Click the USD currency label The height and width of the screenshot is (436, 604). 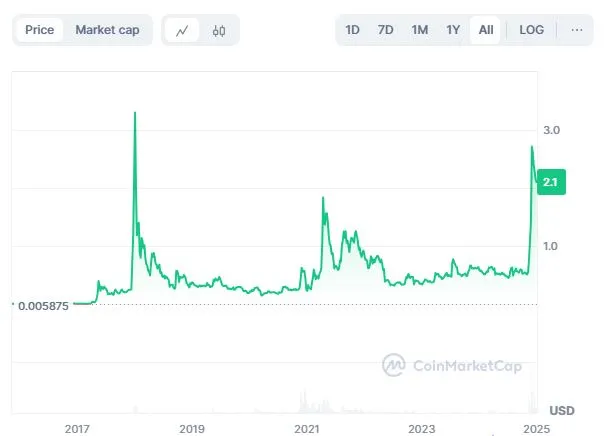coord(562,411)
